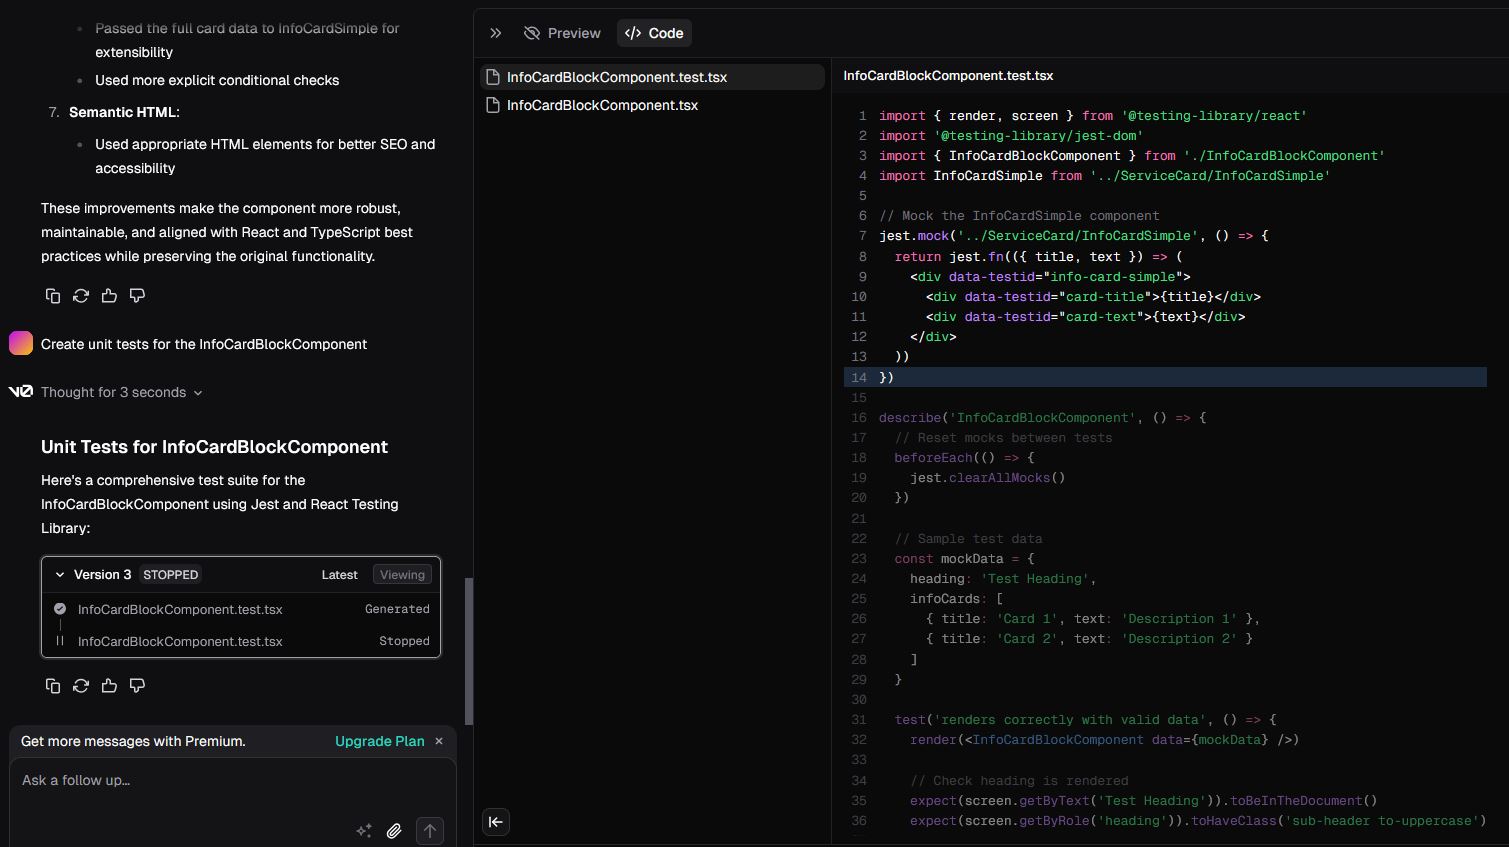Image resolution: width=1509 pixels, height=847 pixels.
Task: Regenerate the latest unit tests response
Action: pyautogui.click(x=81, y=686)
